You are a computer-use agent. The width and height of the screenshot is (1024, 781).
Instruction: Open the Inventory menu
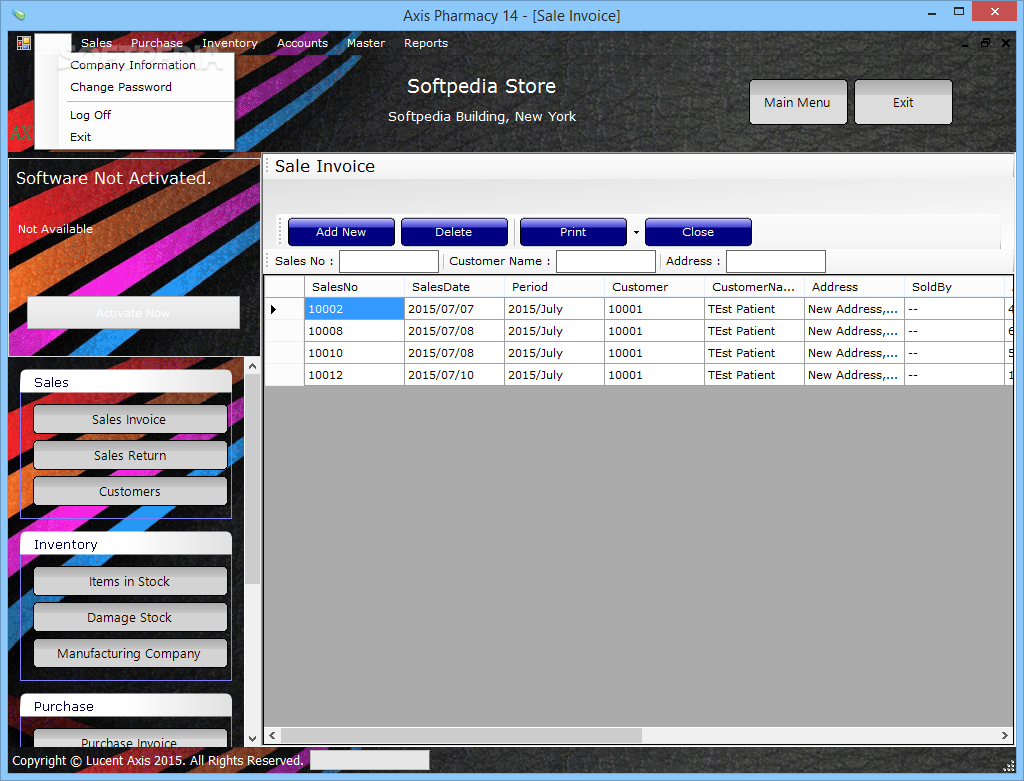point(230,43)
